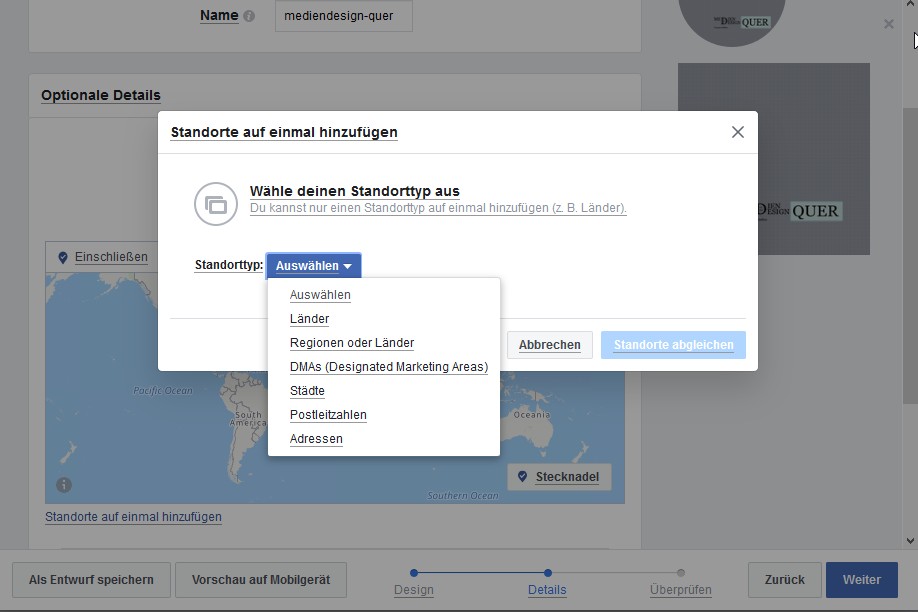Open Vorschau auf Mobilgerät preview
This screenshot has height=612, width=918.
tap(260, 579)
